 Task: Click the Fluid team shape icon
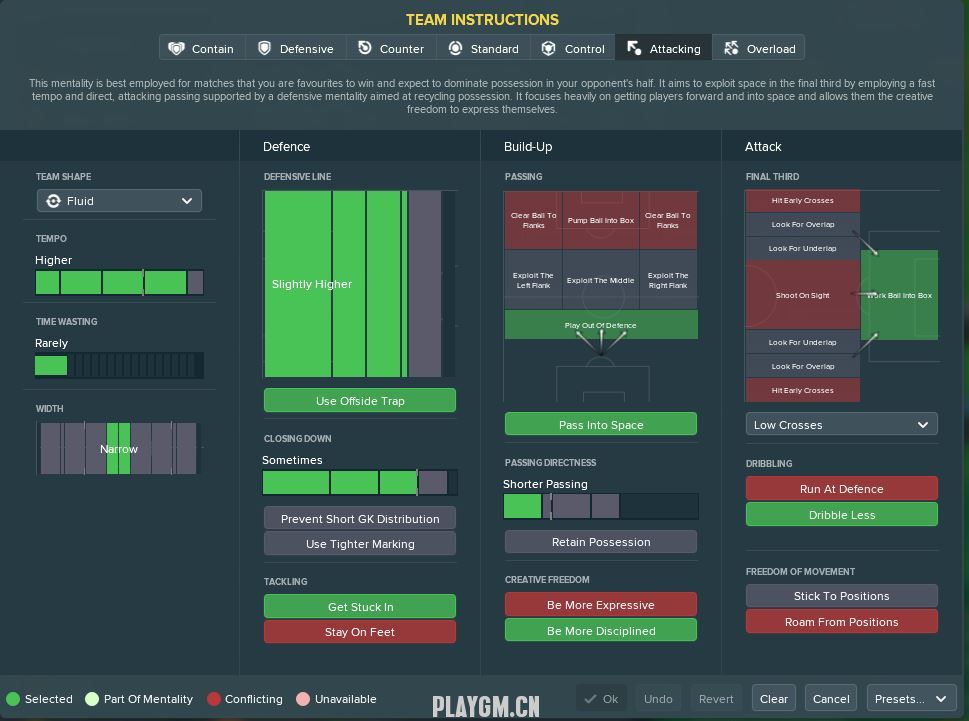tap(54, 201)
